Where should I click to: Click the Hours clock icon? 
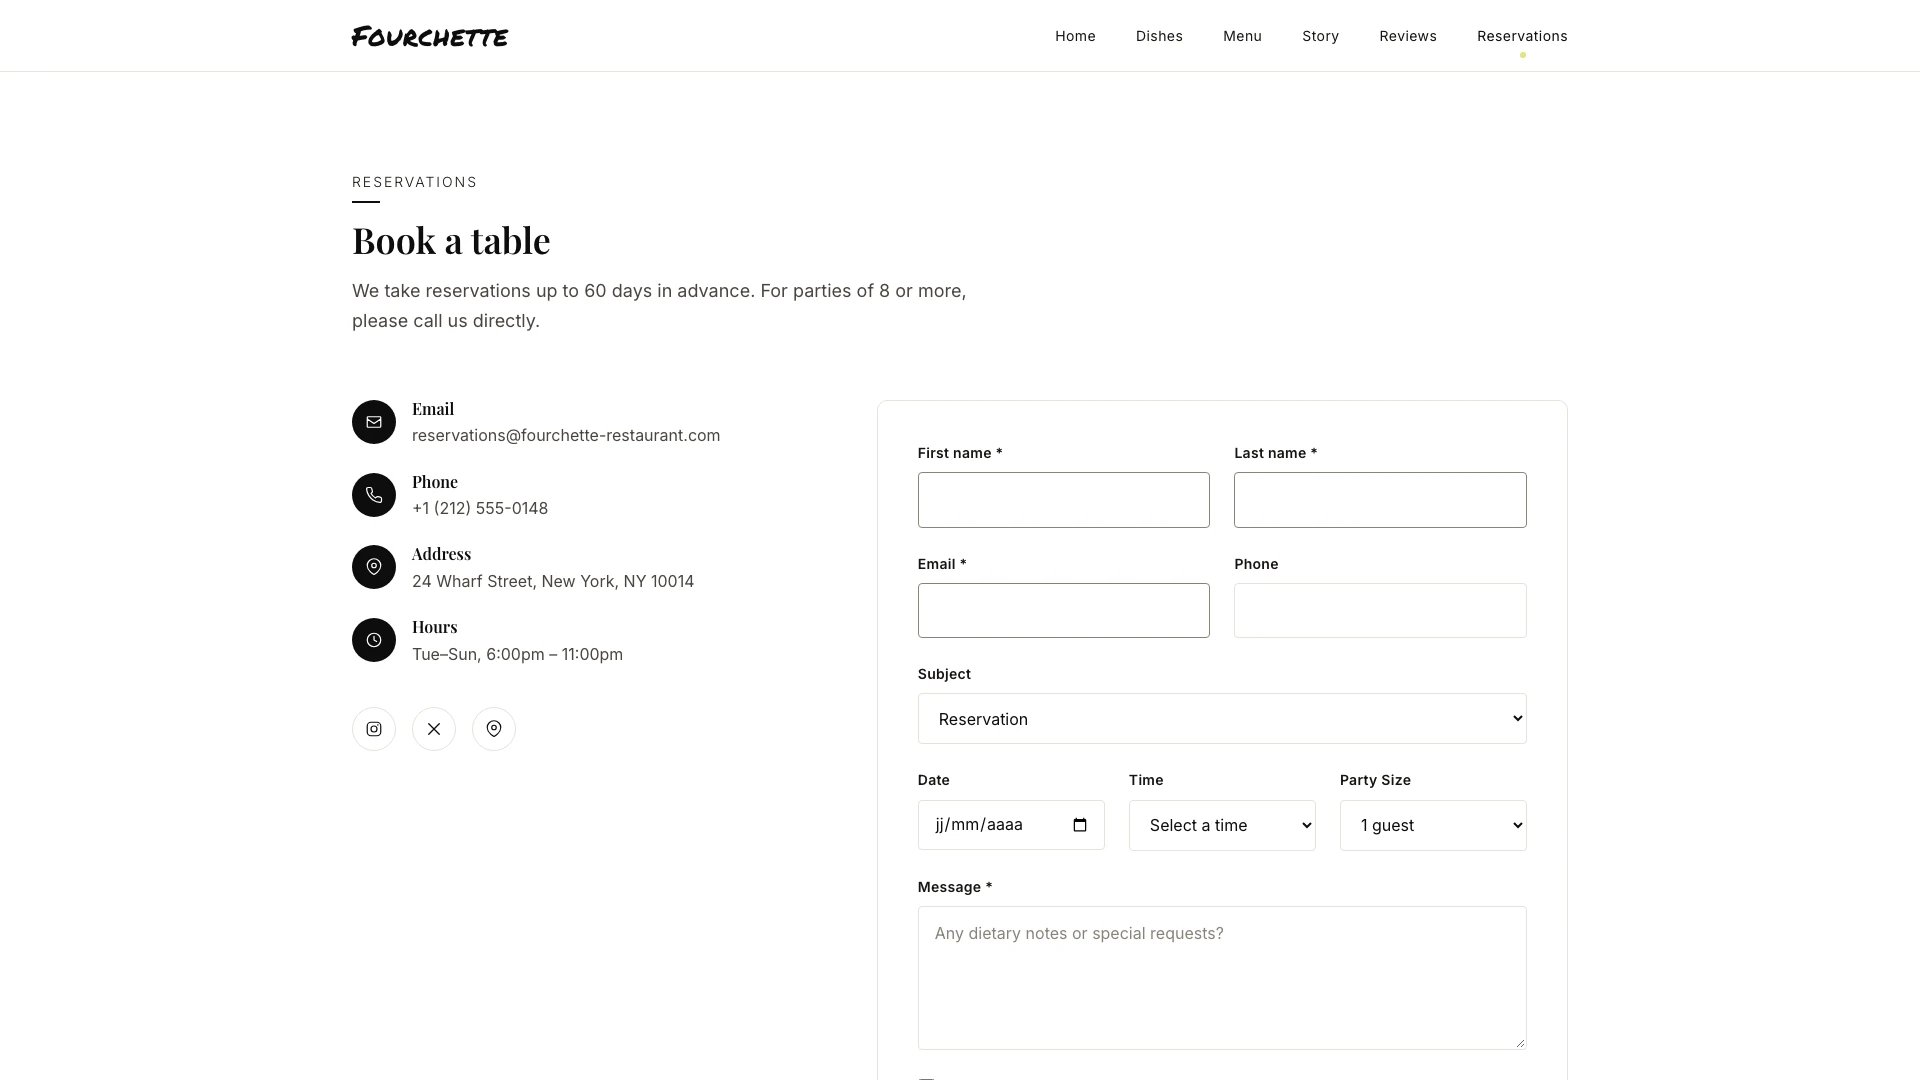(374, 640)
